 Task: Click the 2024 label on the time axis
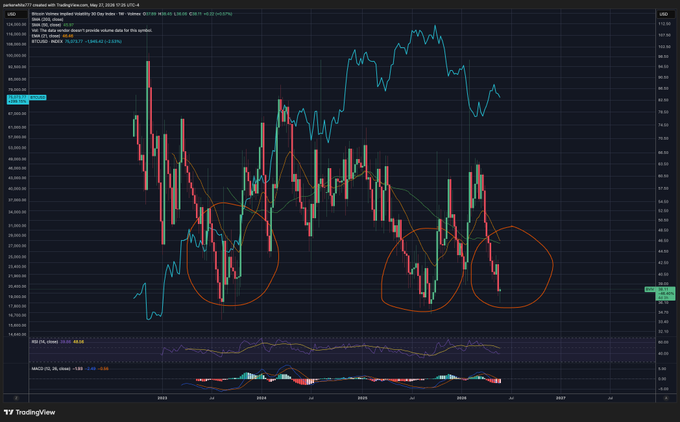pos(261,398)
